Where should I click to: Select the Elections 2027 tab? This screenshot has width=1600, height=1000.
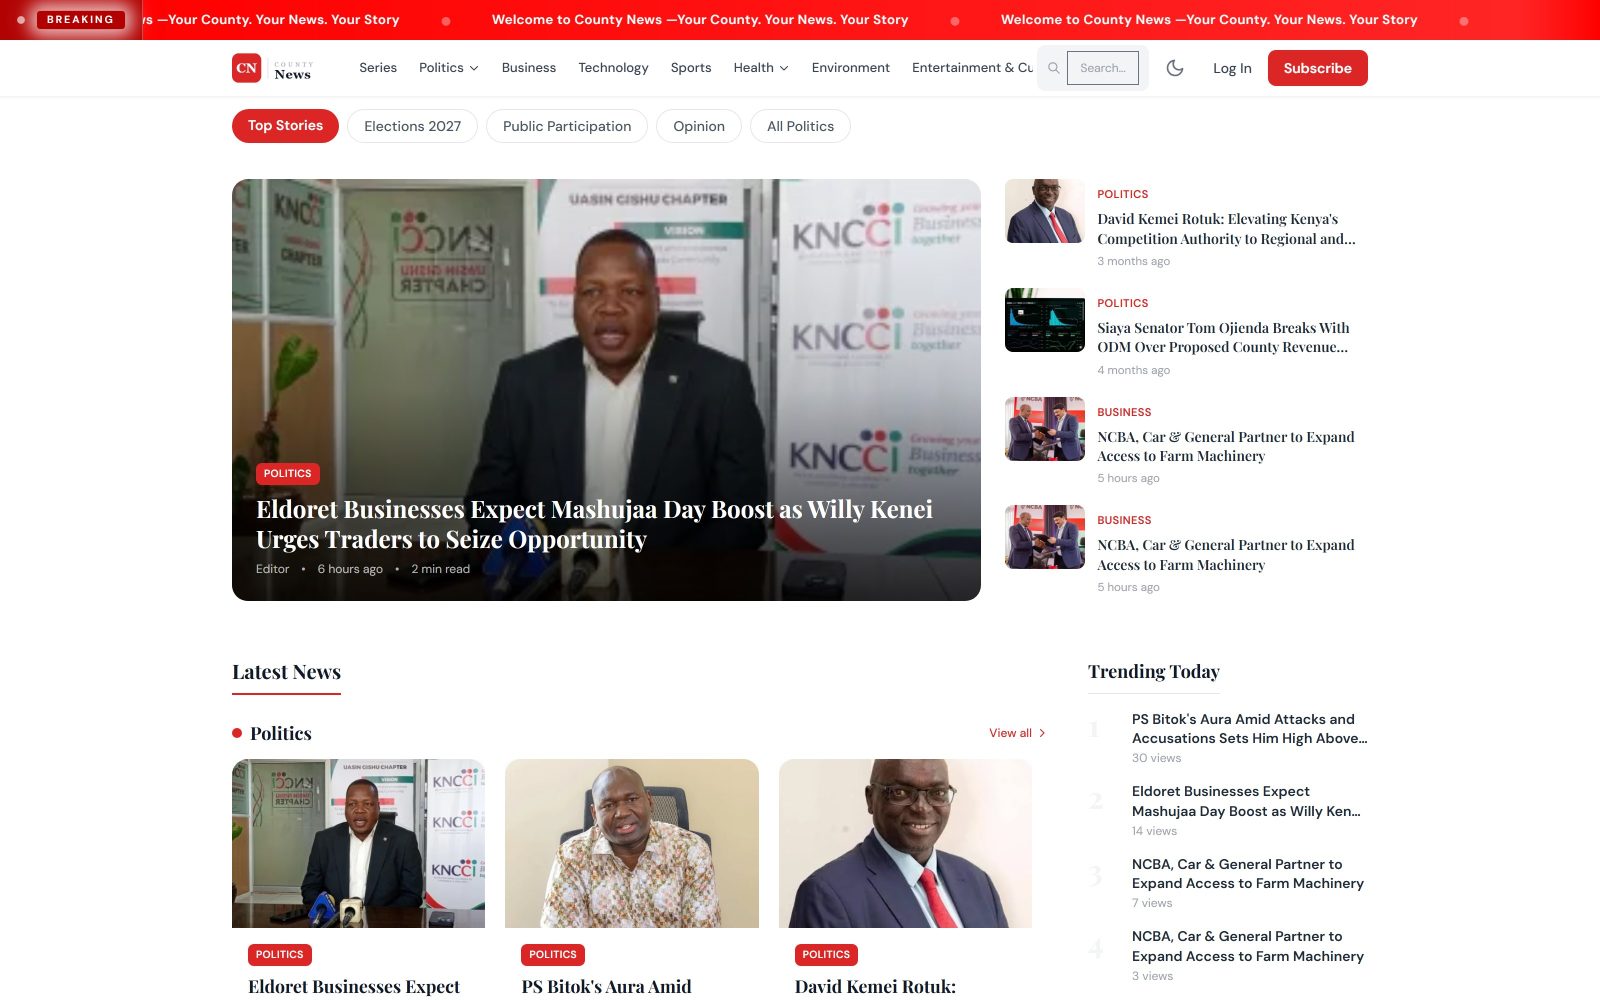pos(412,126)
